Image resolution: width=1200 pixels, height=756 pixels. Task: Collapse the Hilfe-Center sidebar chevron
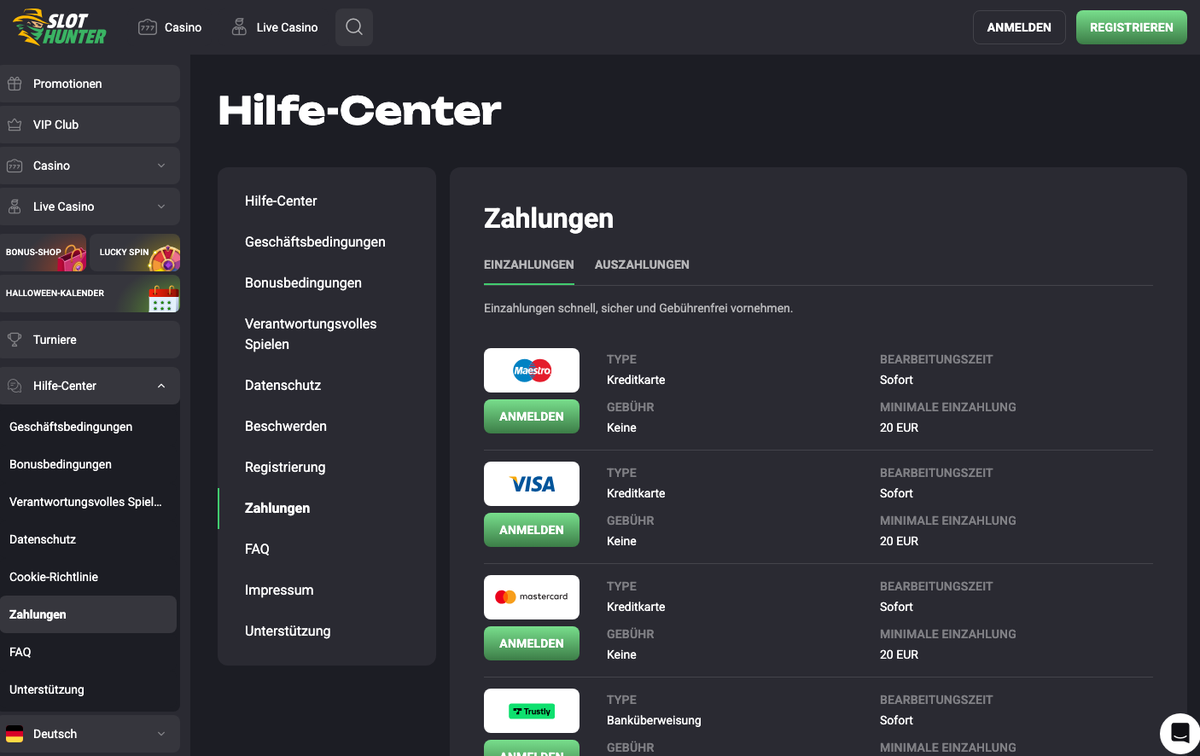161,386
